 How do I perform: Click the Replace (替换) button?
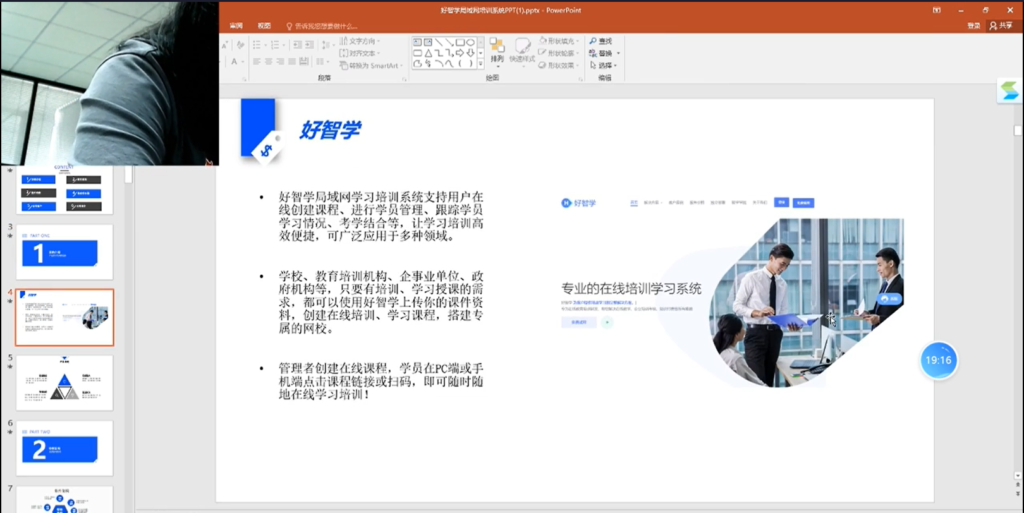point(605,53)
